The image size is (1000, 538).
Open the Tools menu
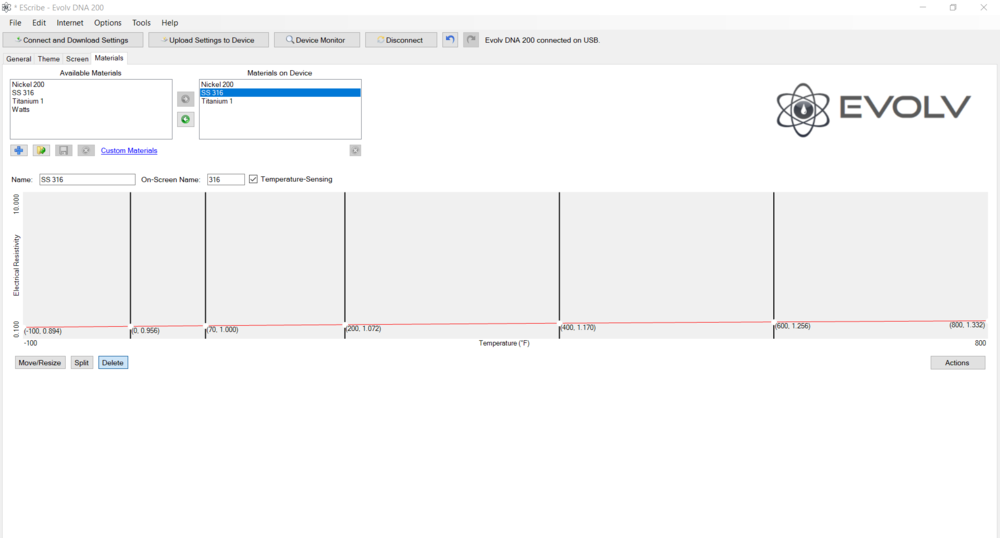coord(142,22)
